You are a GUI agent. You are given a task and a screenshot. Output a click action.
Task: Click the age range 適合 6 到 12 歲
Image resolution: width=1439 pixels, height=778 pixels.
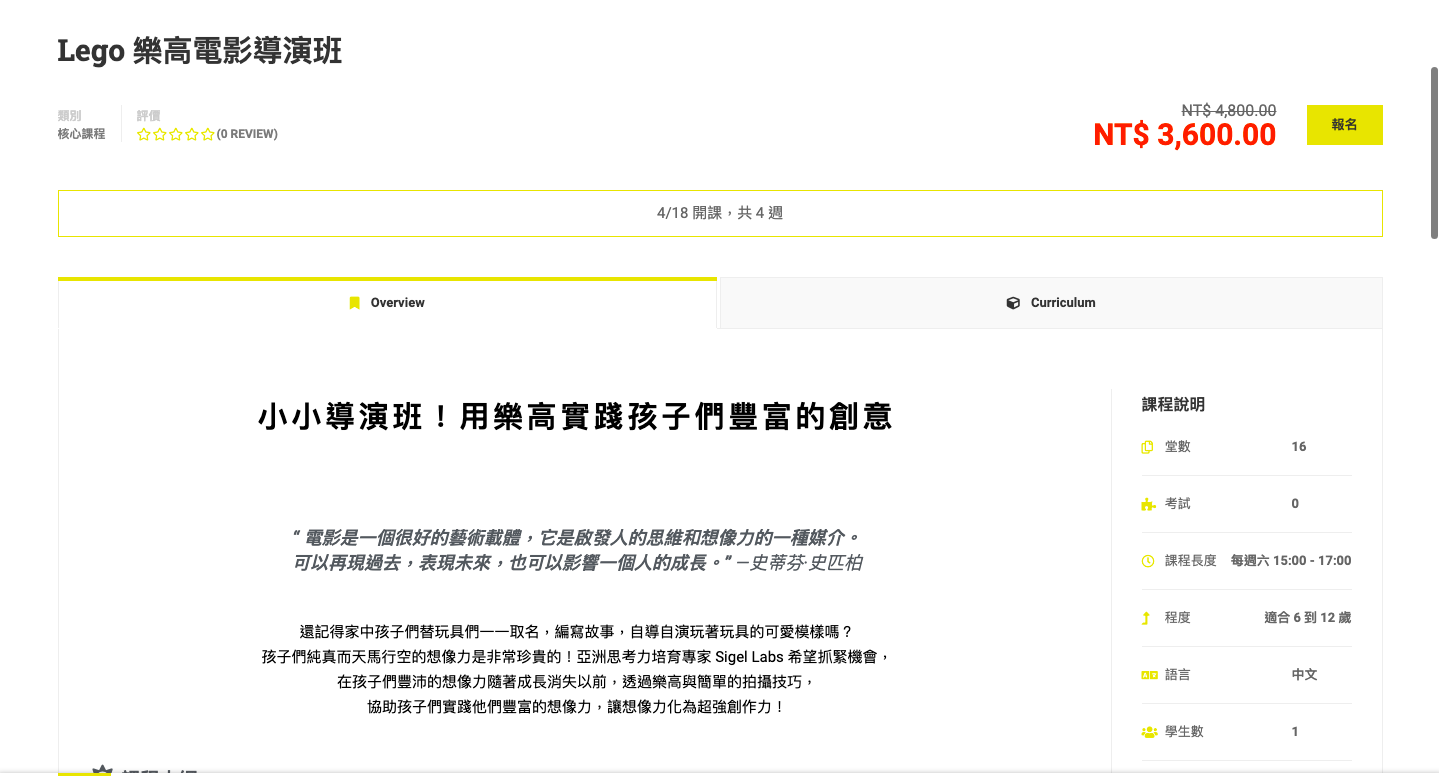(1307, 618)
